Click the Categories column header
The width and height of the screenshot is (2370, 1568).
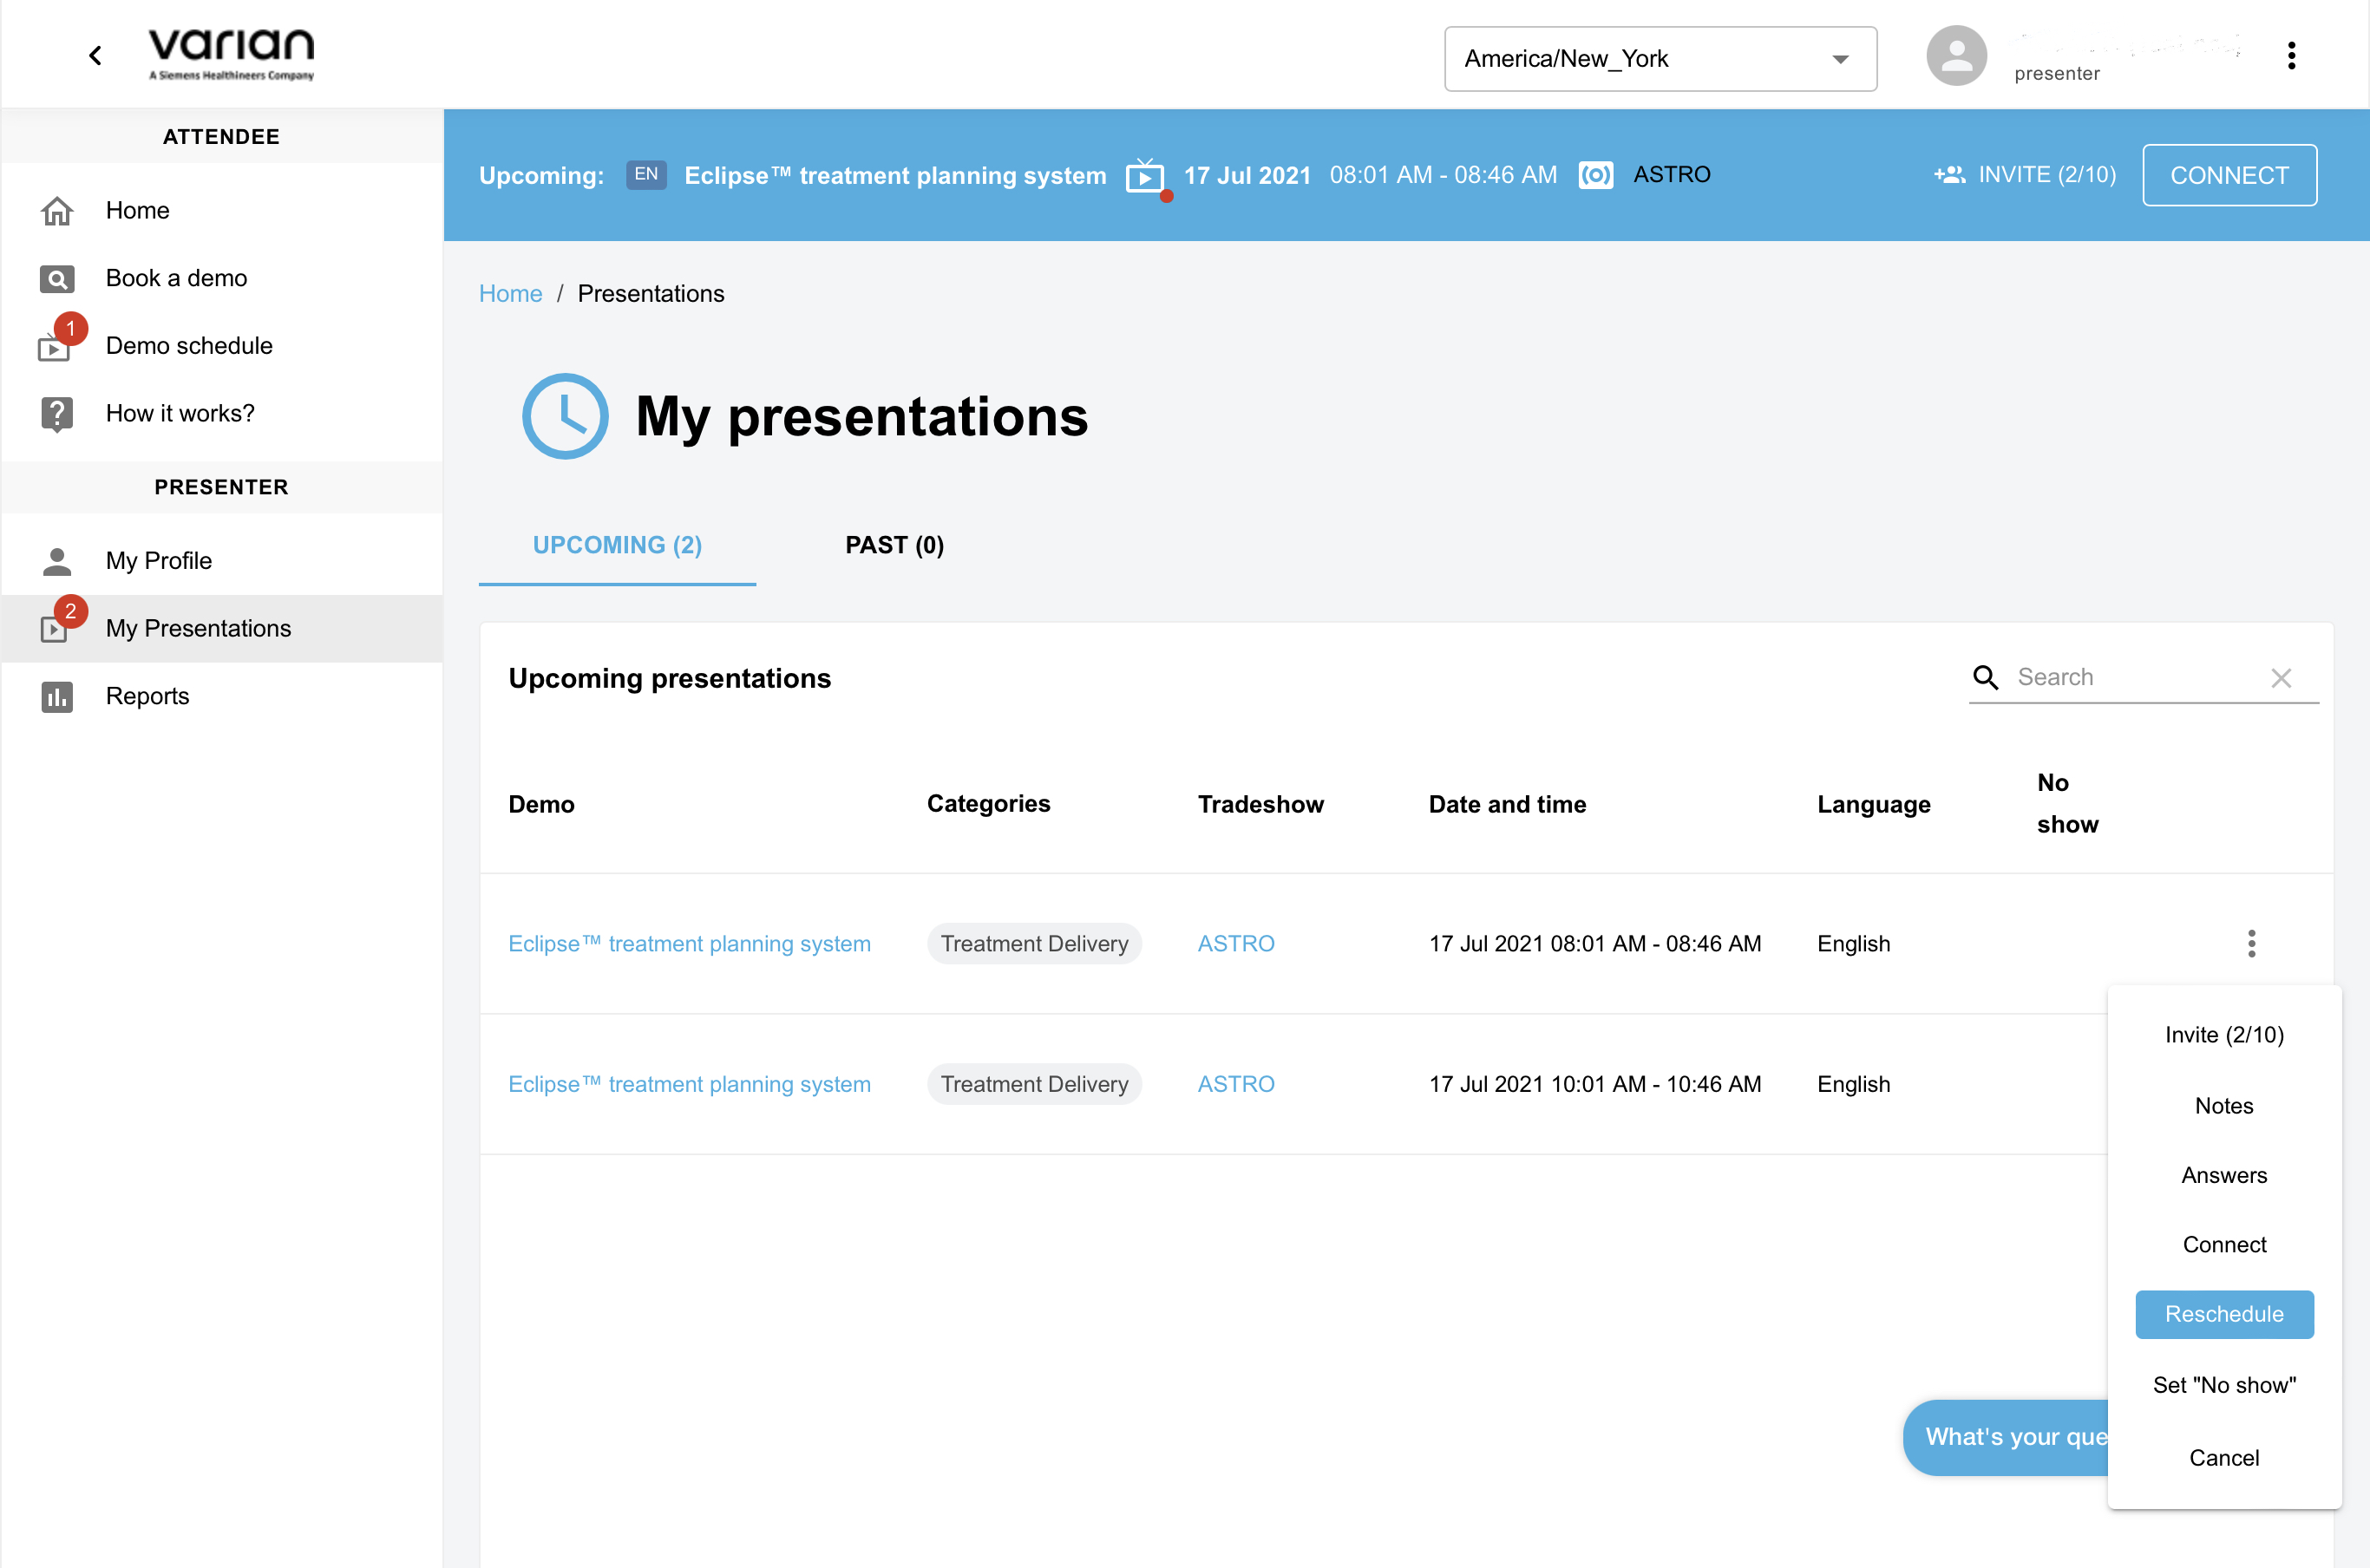point(988,804)
